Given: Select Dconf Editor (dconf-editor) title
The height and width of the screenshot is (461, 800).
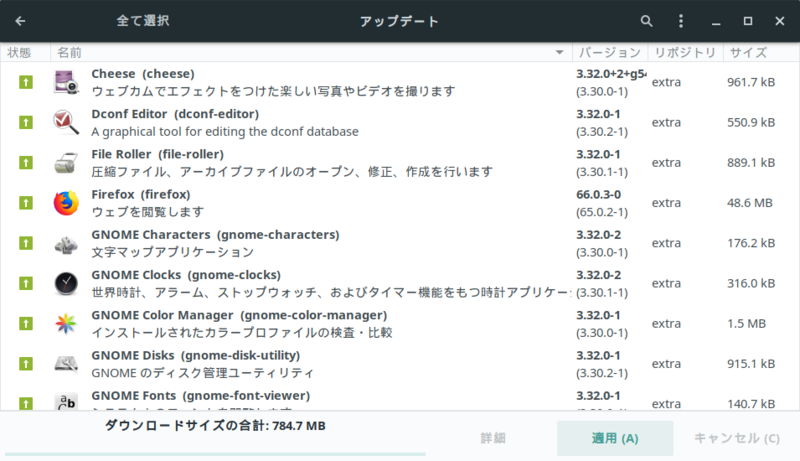Looking at the screenshot, I should [175, 114].
